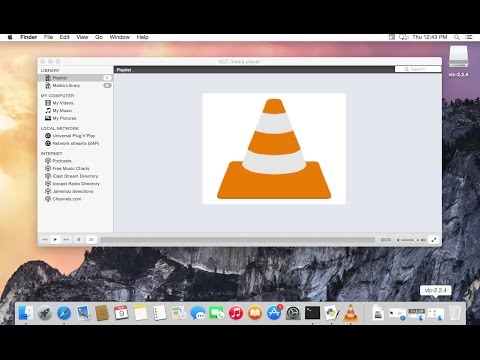Image resolution: width=480 pixels, height=360 pixels.
Task: Select Media Library in the sidebar
Action: [75, 85]
